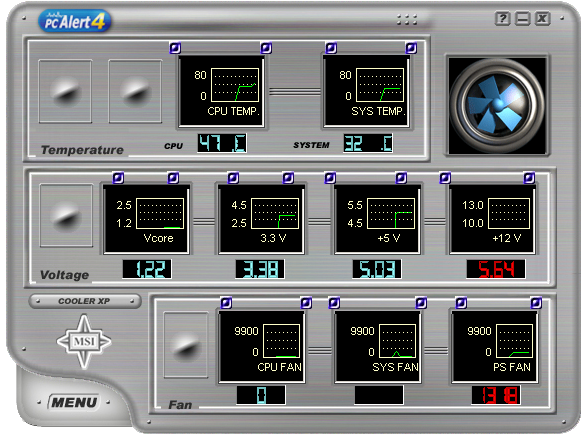Screen dimensions: 582x436
Task: Click right adjuster above SYS TEMP graph
Action: tap(411, 48)
